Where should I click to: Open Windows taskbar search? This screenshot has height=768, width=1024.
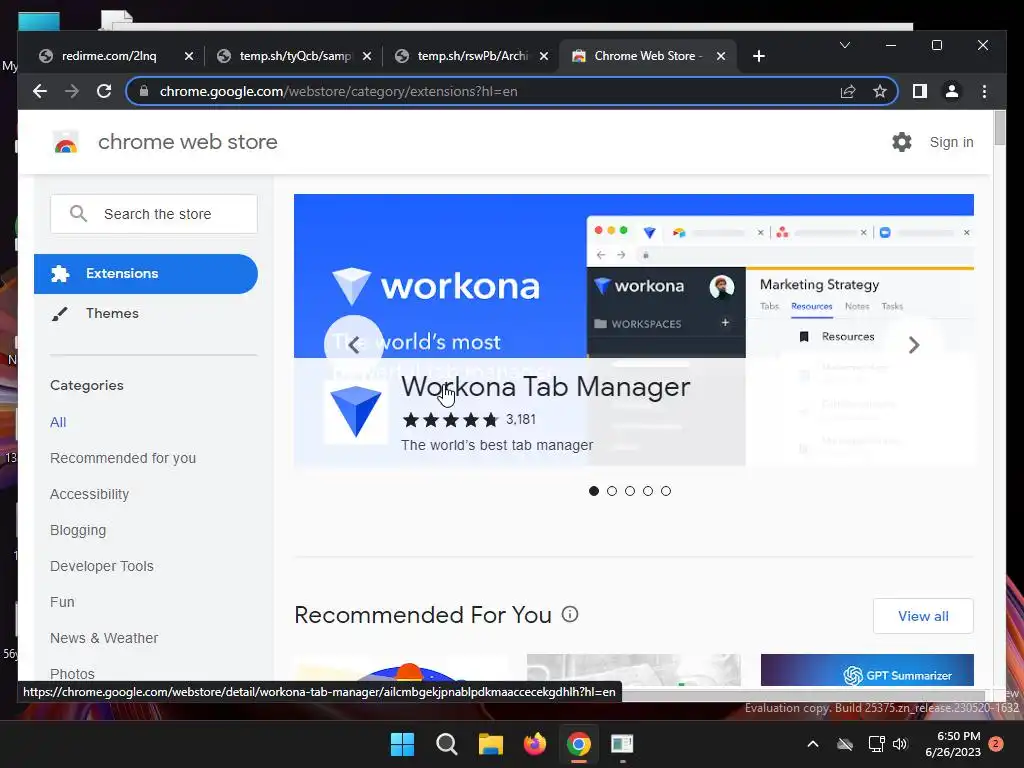coord(447,744)
